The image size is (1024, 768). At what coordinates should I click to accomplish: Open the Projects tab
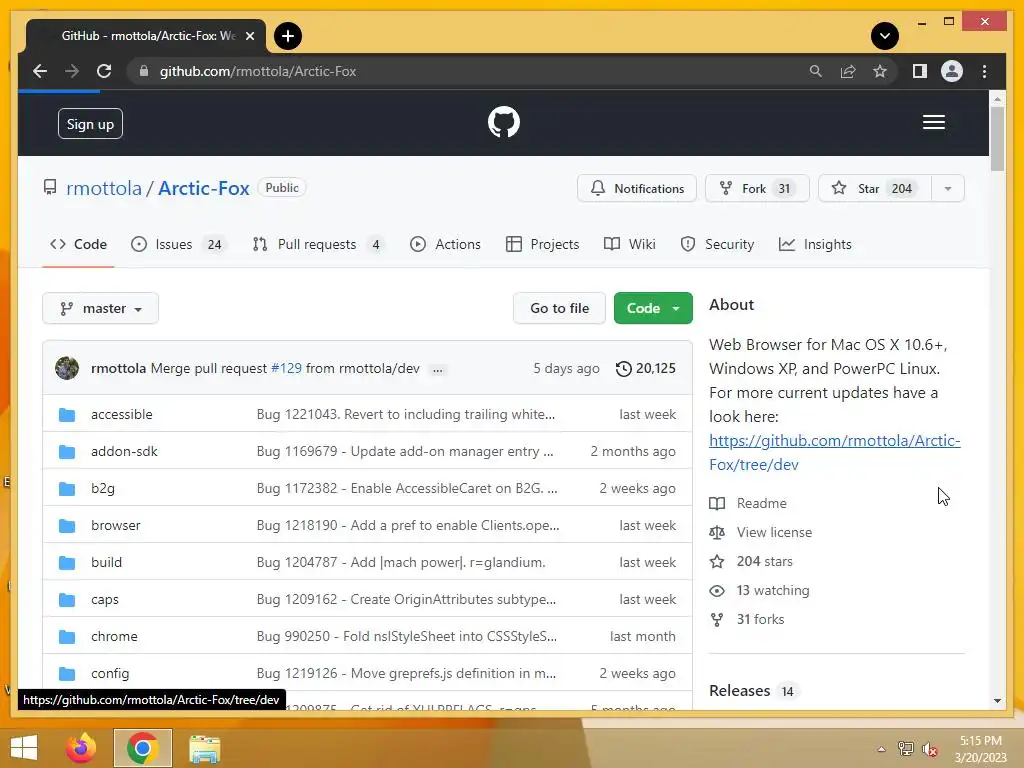[x=542, y=244]
